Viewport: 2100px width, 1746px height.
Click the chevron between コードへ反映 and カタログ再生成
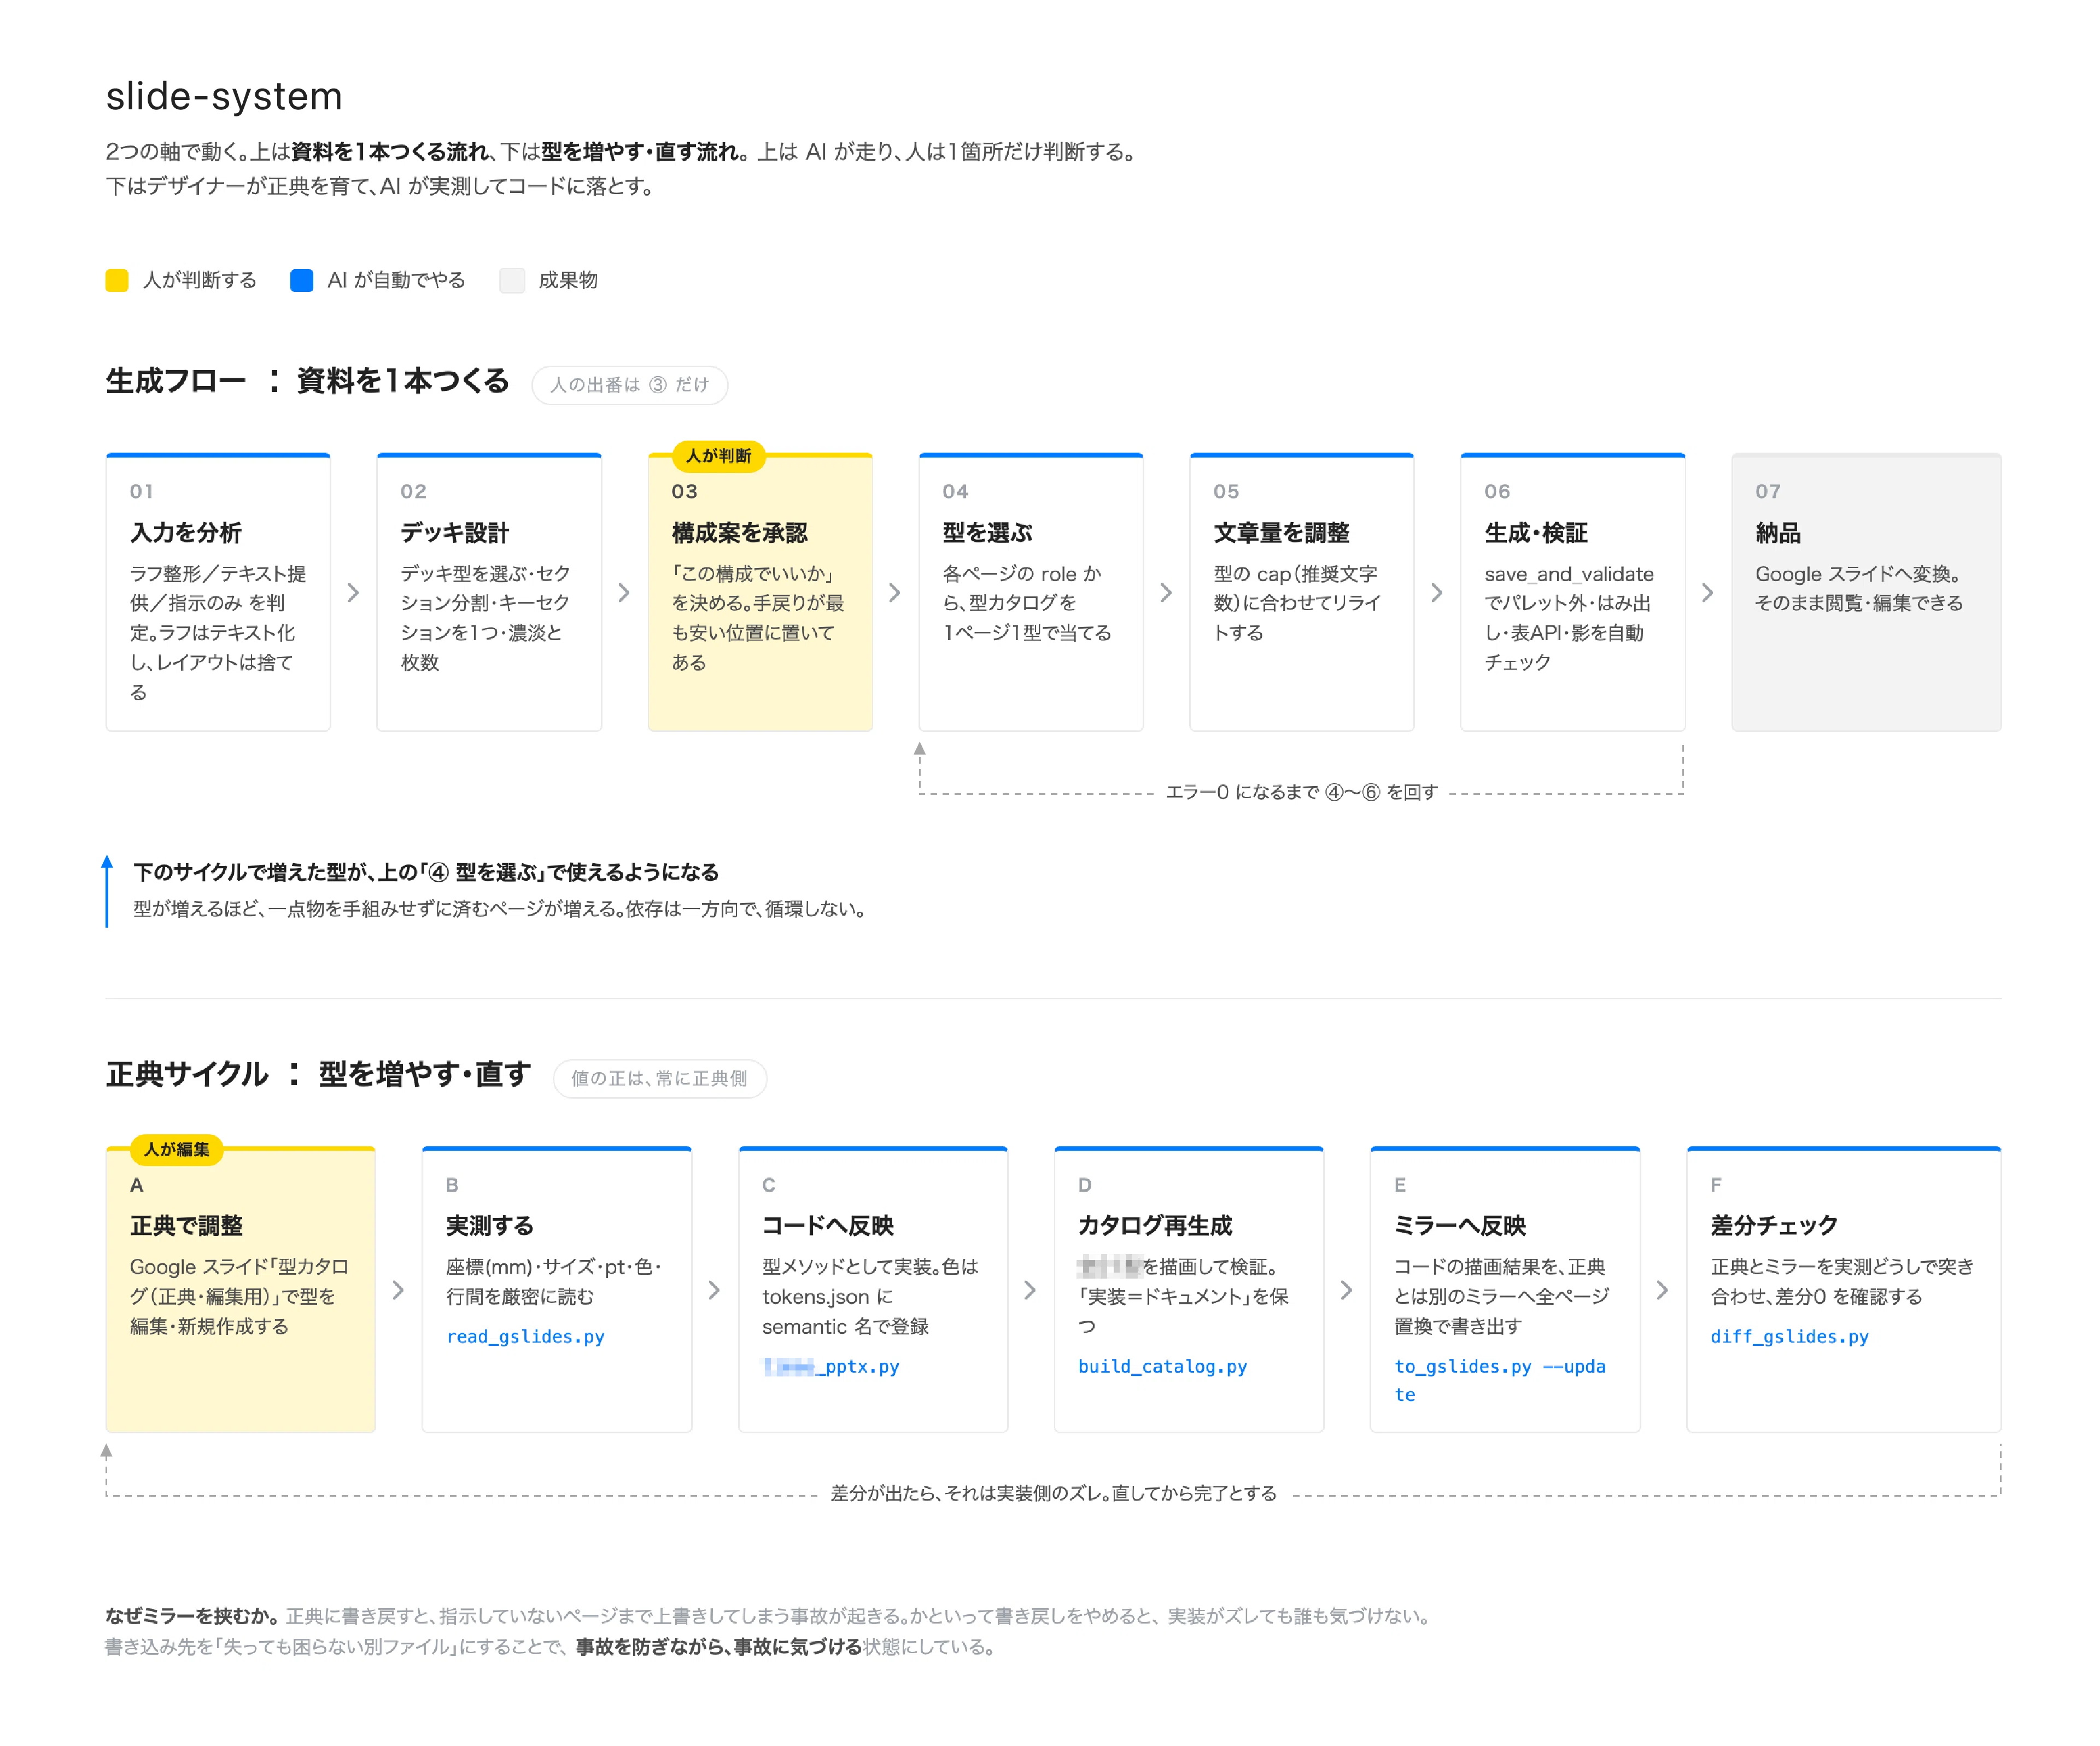pyautogui.click(x=1030, y=1290)
